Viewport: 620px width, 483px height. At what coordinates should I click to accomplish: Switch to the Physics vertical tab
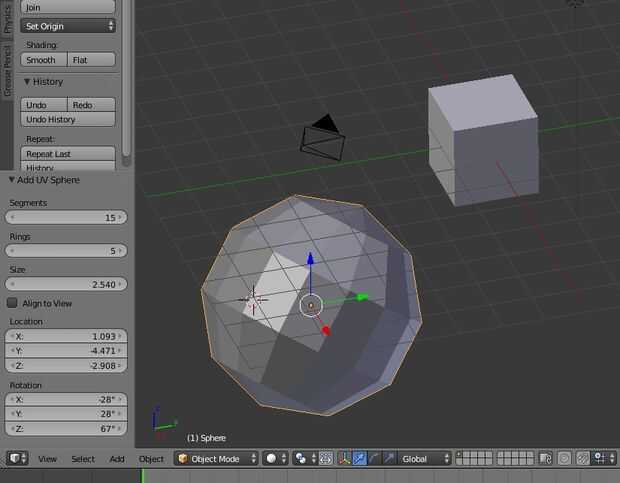tap(7, 19)
